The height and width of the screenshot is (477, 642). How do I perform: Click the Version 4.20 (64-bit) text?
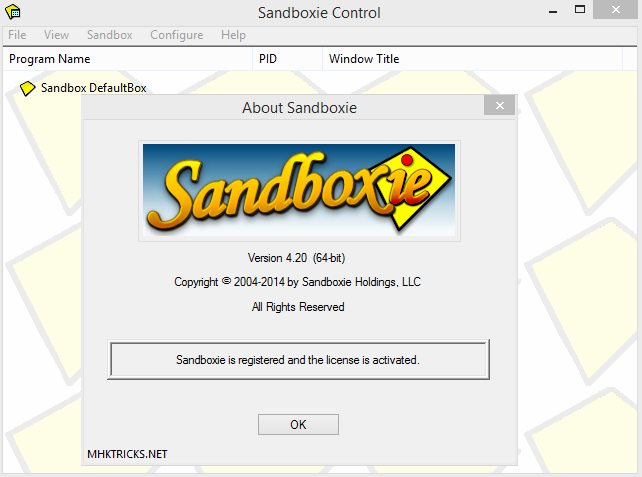[x=298, y=258]
